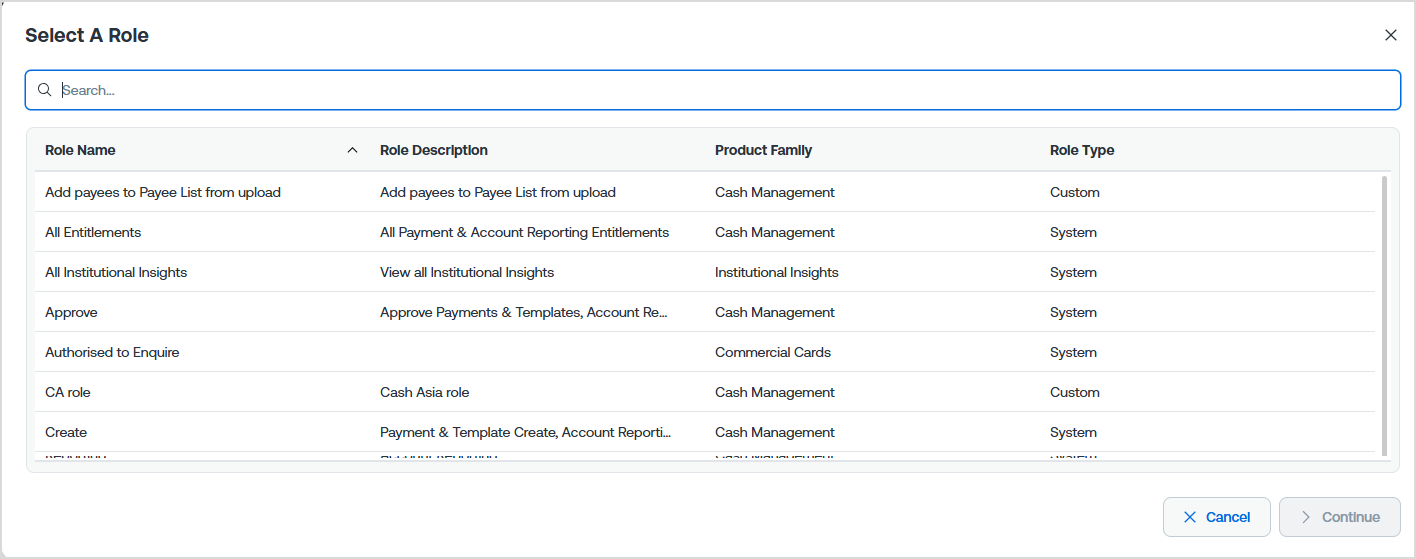The height and width of the screenshot is (559, 1416).
Task: Click Commercial Cards product family cell
Action: (773, 352)
